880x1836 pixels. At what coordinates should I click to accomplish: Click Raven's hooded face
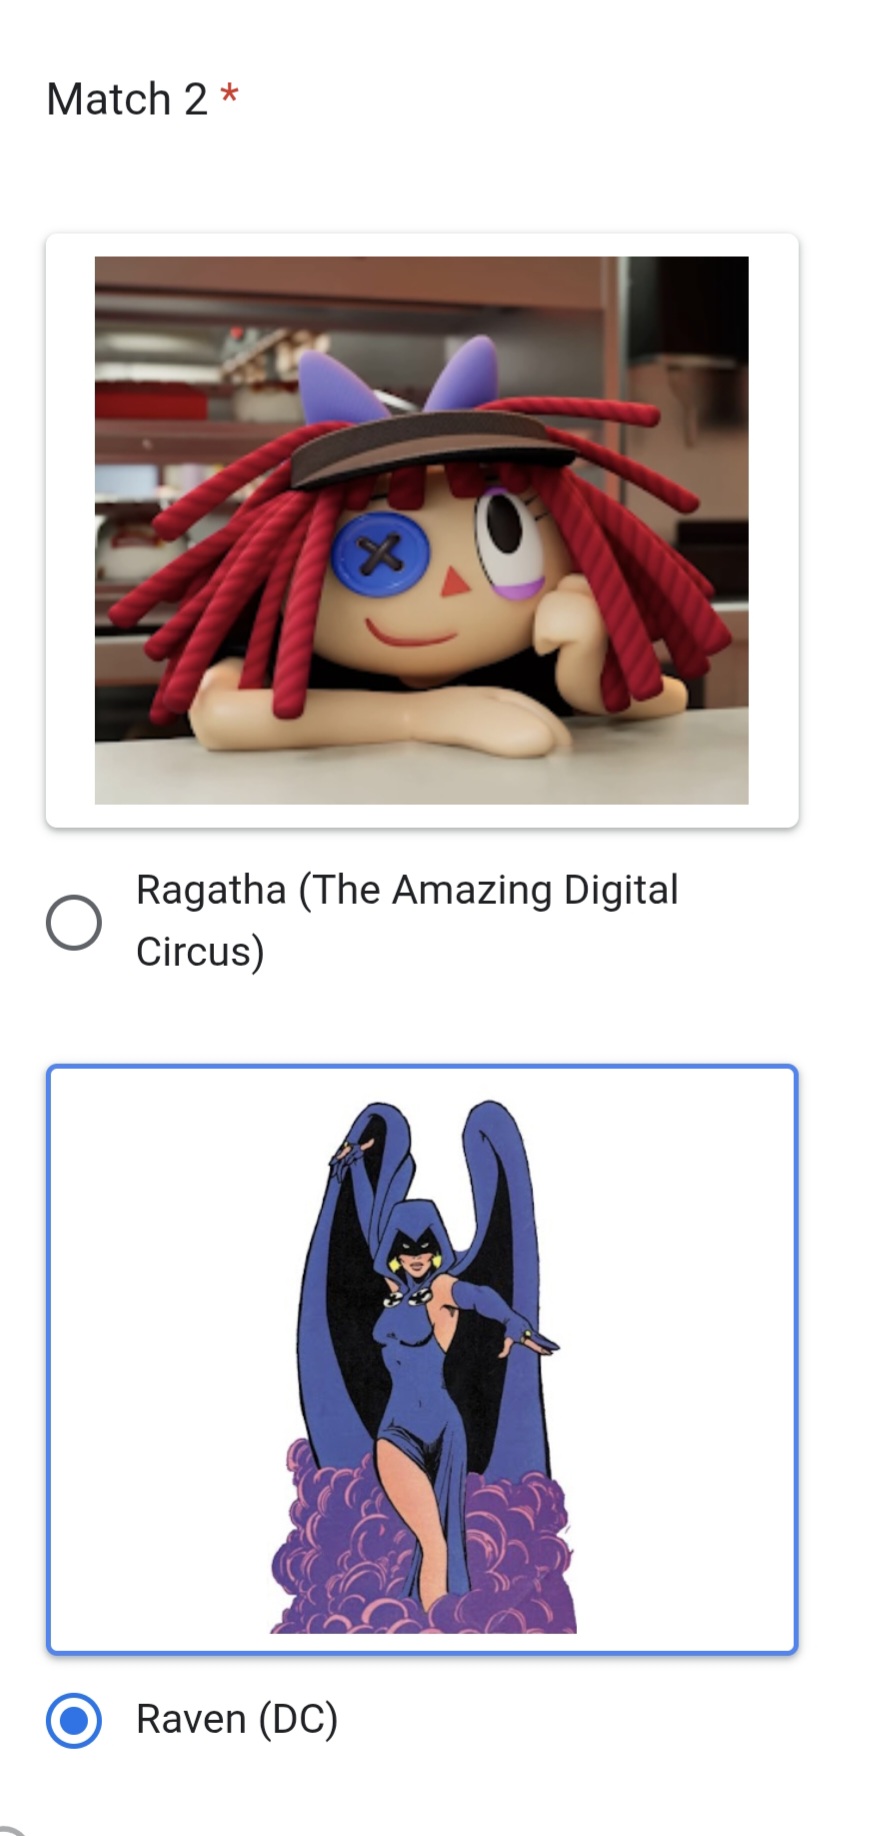coord(413,1250)
